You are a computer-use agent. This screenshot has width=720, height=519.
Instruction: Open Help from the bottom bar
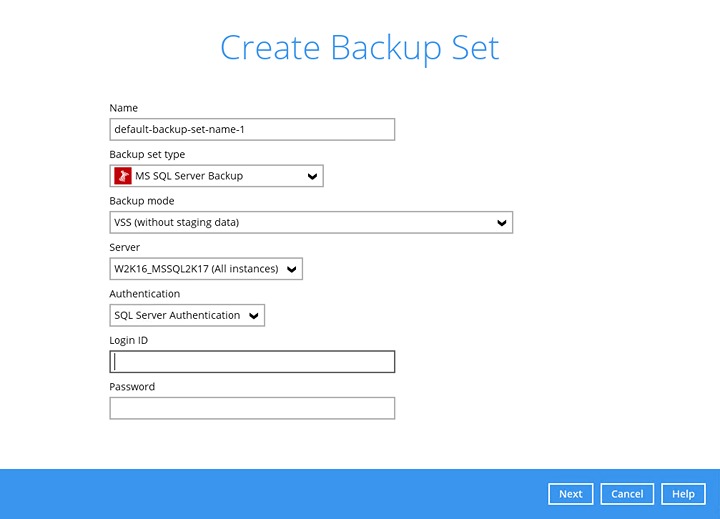[683, 494]
